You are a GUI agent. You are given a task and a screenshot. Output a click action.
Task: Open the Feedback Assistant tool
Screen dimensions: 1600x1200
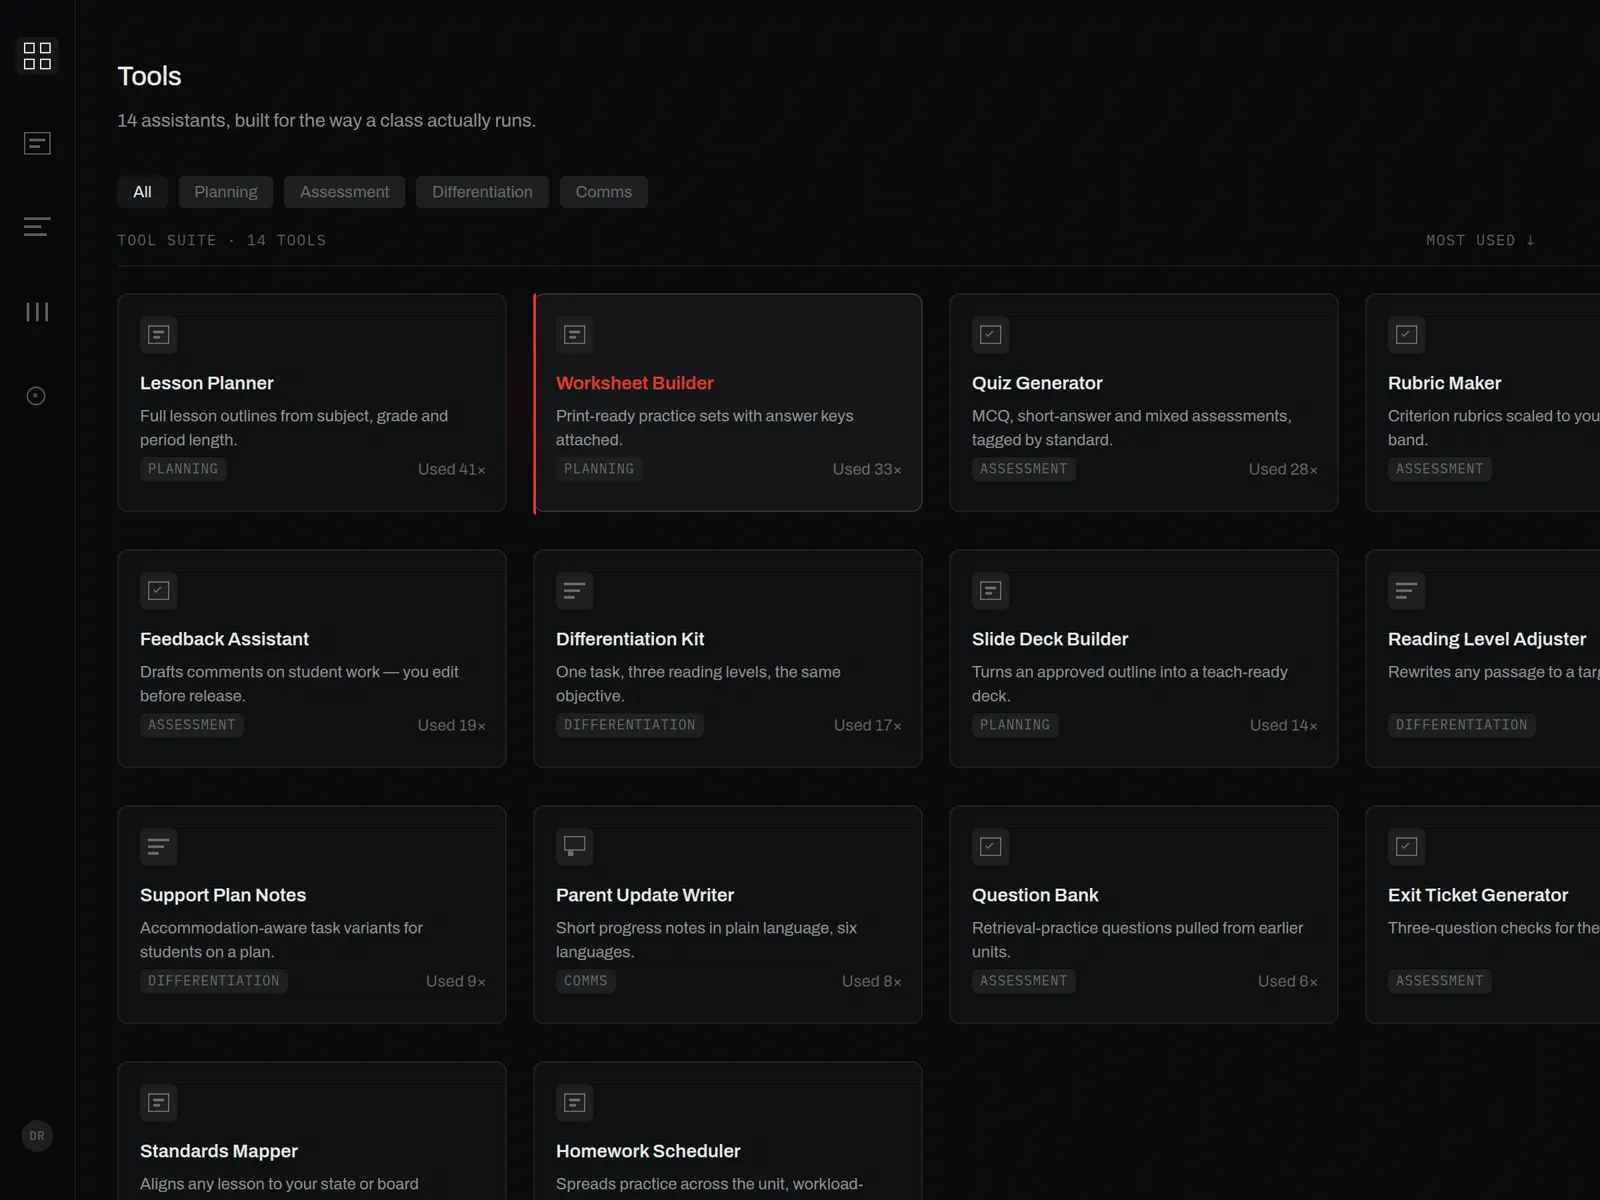[312, 659]
